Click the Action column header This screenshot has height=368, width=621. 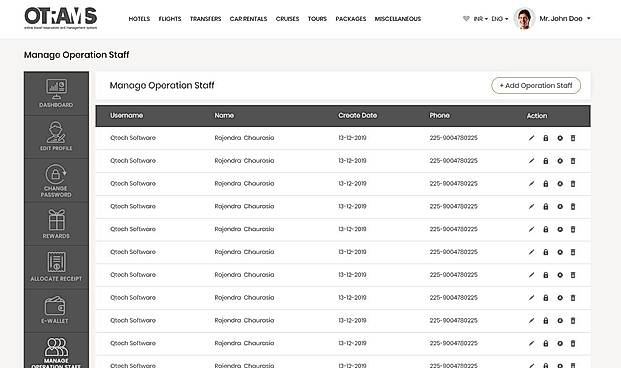(537, 116)
